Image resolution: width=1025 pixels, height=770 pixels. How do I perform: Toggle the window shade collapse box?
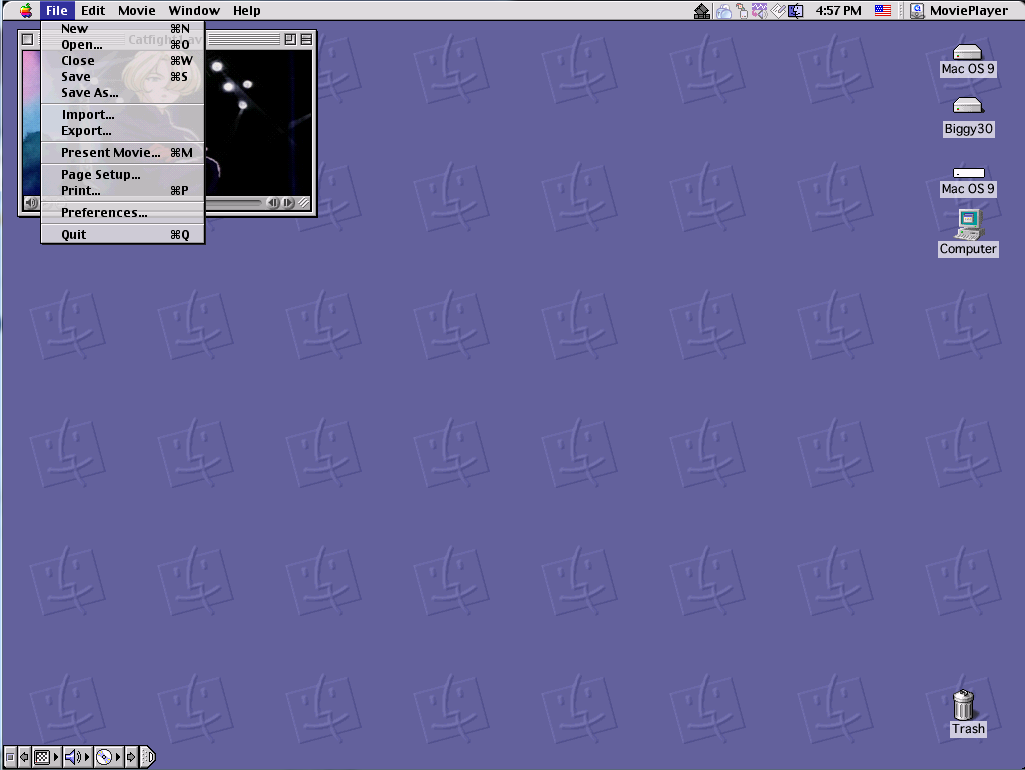(x=306, y=39)
